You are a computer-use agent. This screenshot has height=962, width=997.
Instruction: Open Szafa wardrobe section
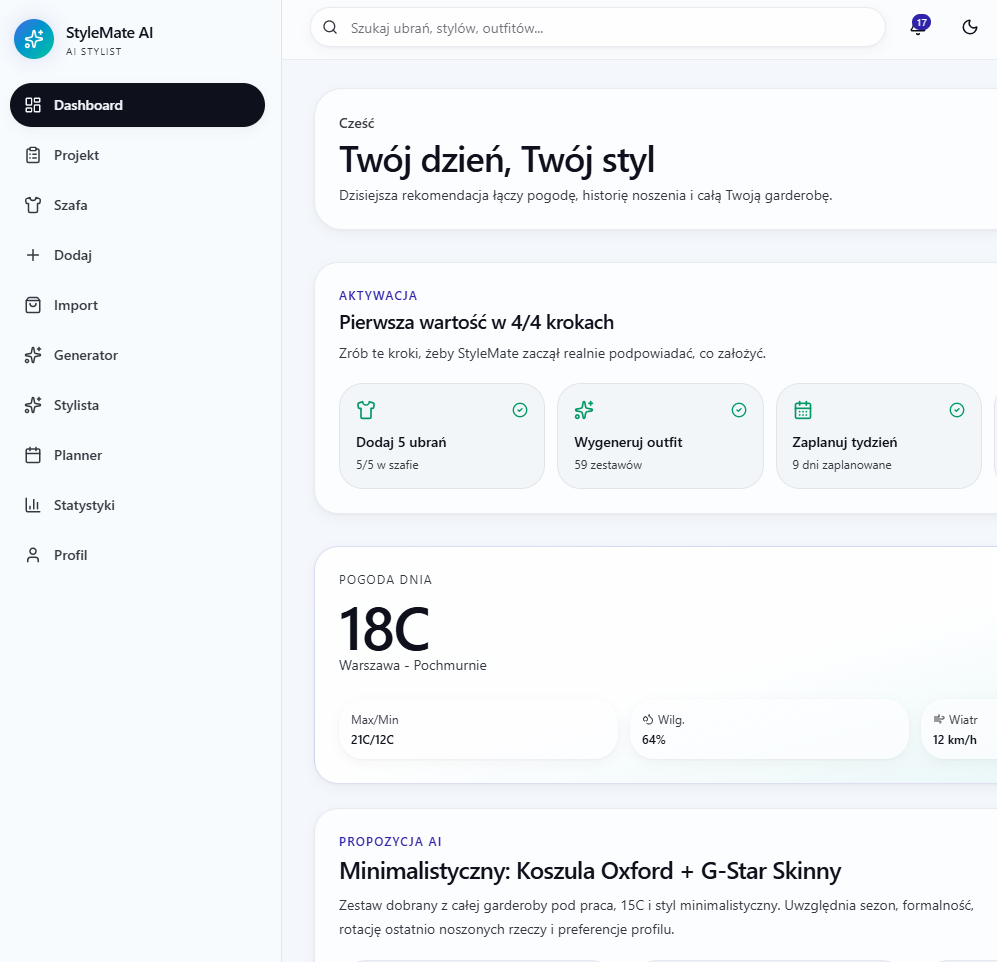137,205
